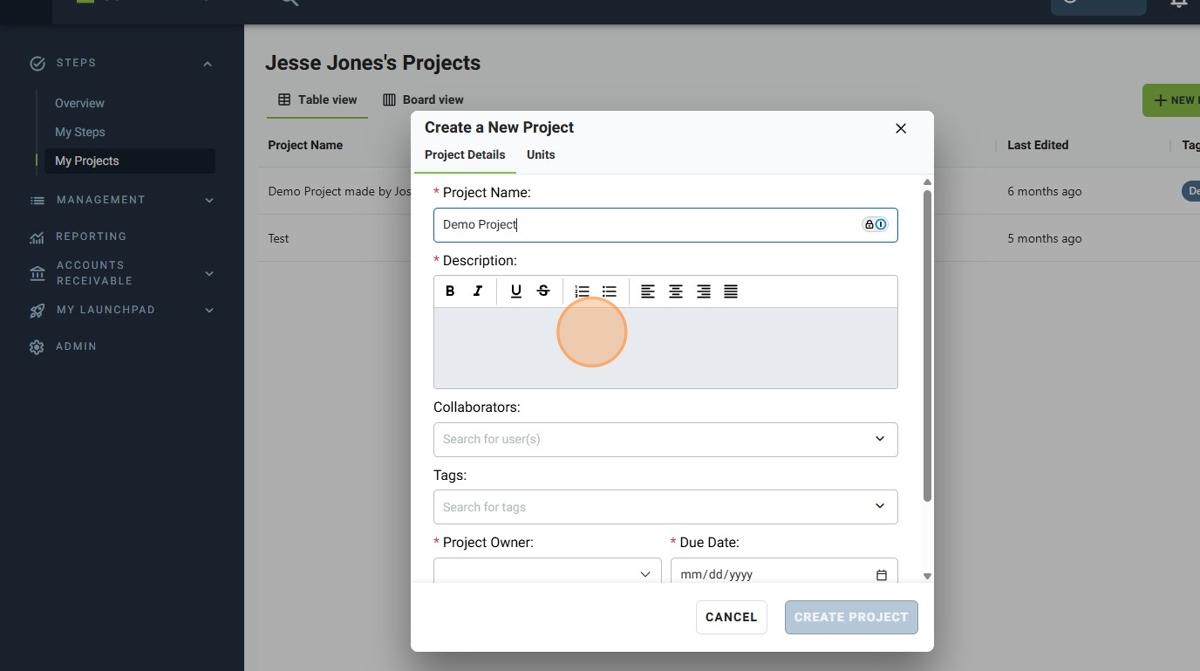Expand the Management sidebar section

209,200
